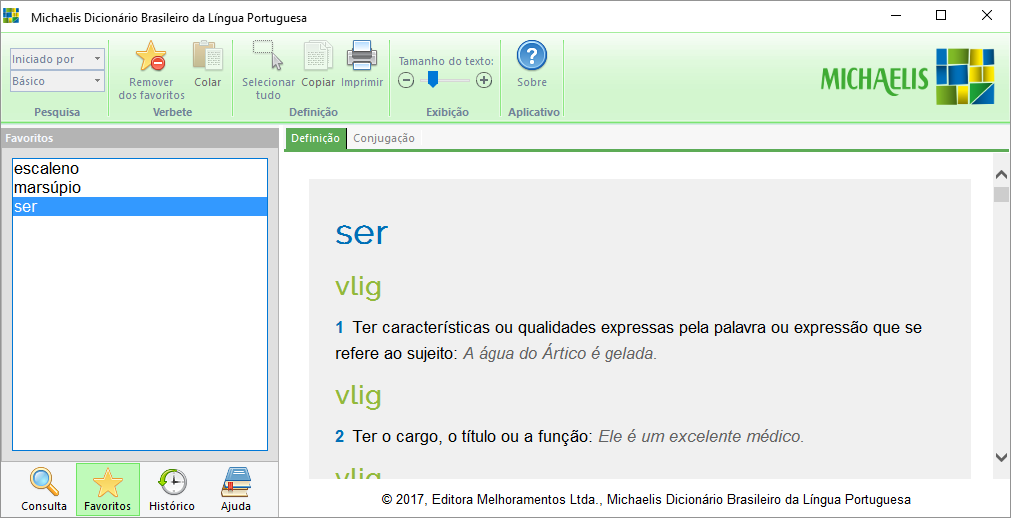This screenshot has height=518, width=1011.
Task: Click the app icon in title bar
Action: coord(11,15)
